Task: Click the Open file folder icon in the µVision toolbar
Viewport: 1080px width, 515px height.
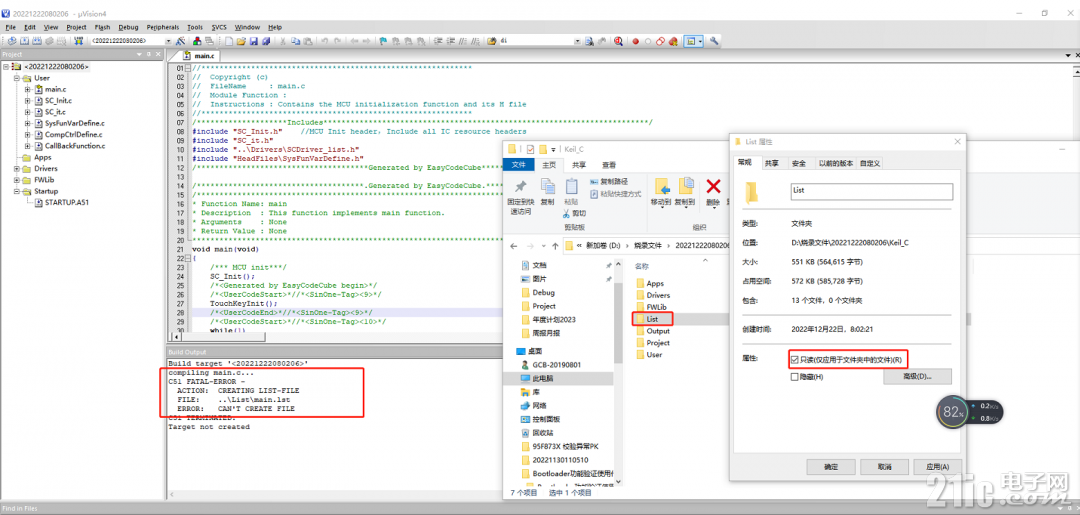Action: coord(241,41)
